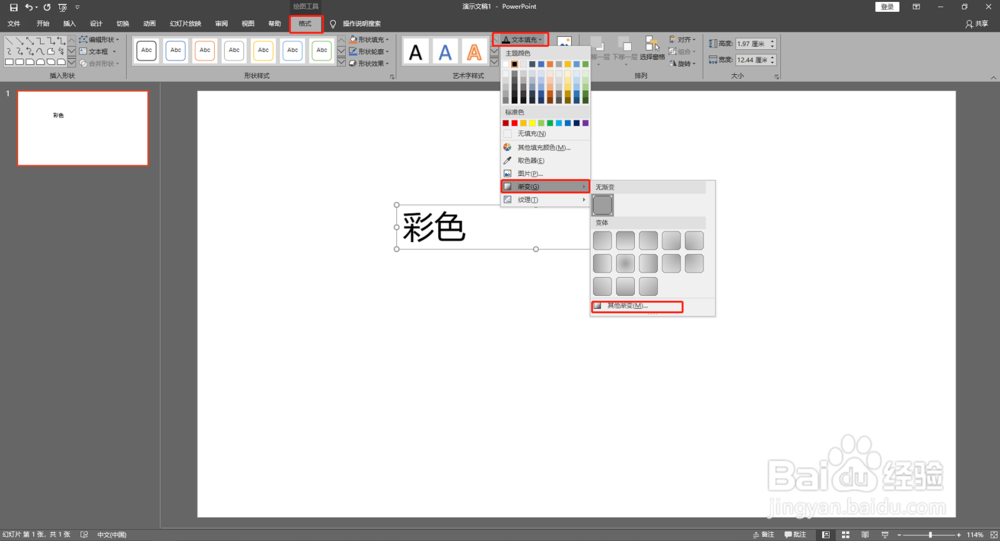The height and width of the screenshot is (541, 1000).
Task: Click the 文本填充 dropdown button
Action: (x=521, y=40)
